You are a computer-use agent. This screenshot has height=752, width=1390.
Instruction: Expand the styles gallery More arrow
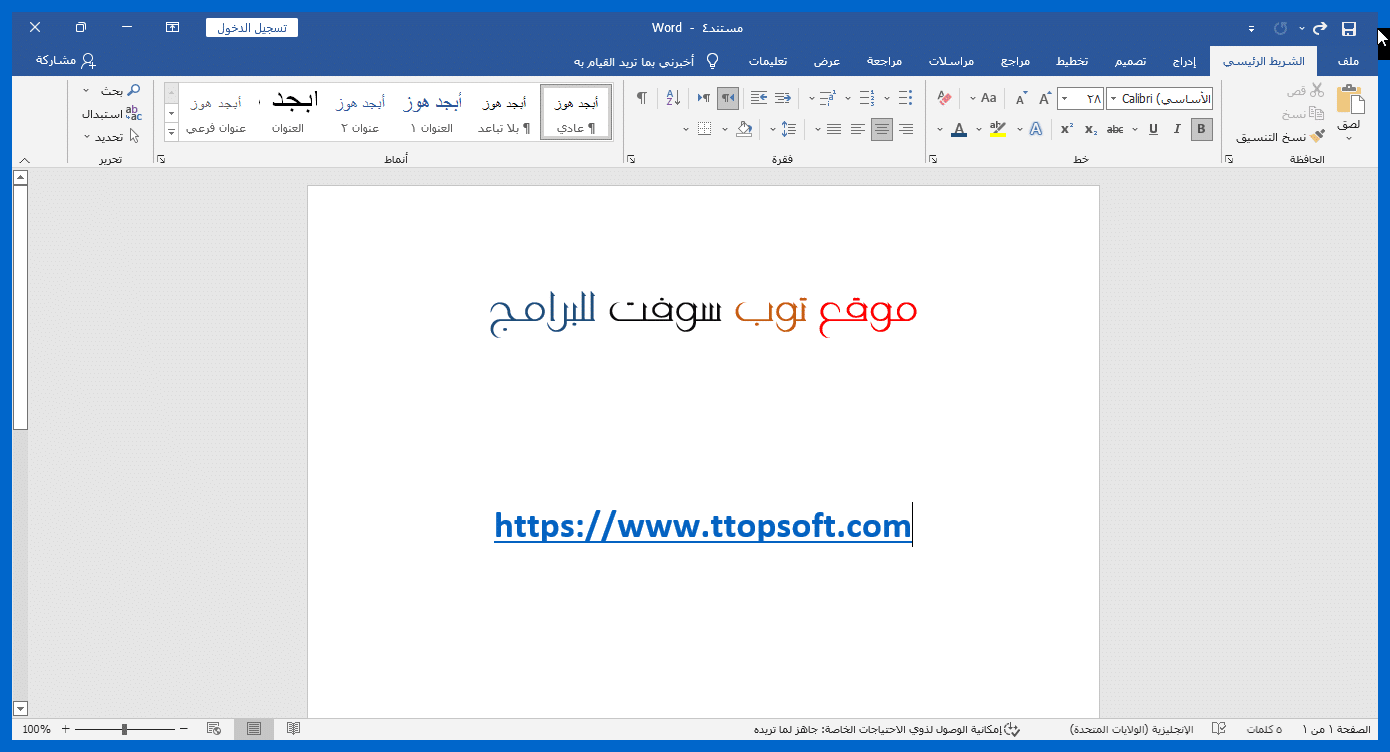171,131
